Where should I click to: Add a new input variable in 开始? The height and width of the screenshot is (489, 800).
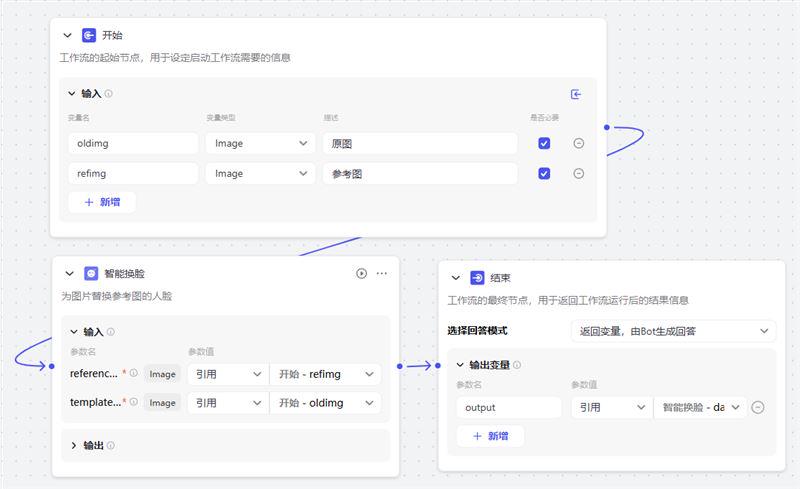[102, 202]
